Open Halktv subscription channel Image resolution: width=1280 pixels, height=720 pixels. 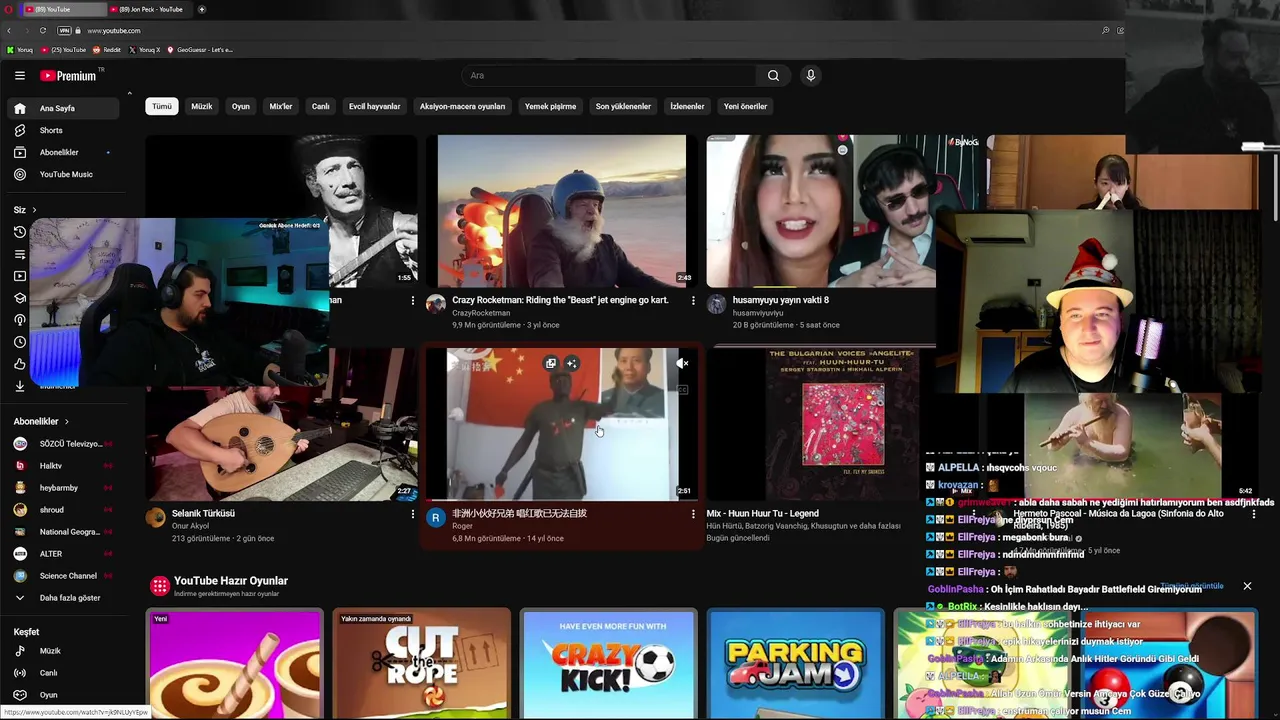(62, 466)
